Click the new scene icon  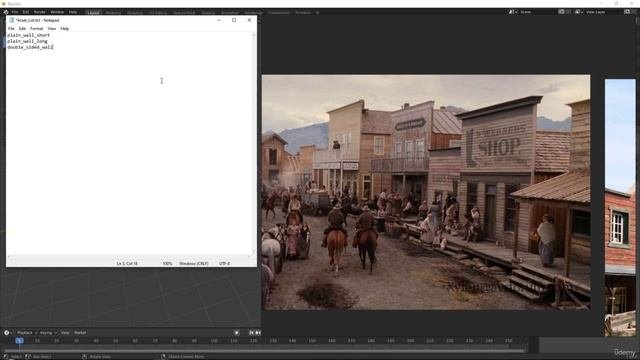(x=562, y=12)
